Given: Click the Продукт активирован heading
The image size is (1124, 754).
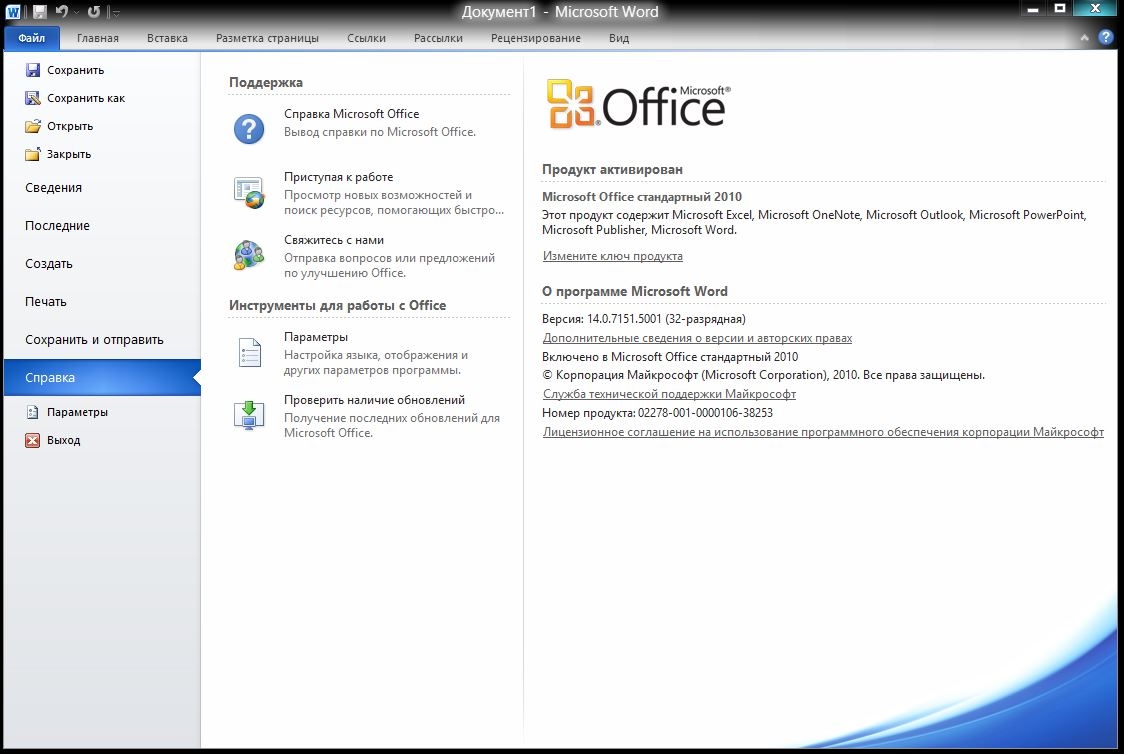Looking at the screenshot, I should click(612, 169).
